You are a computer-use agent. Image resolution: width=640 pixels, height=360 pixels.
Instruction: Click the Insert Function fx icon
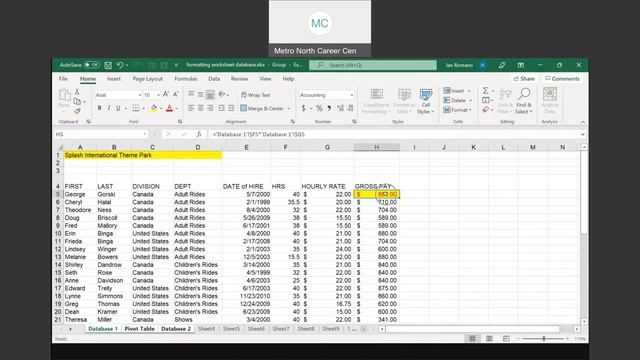(x=199, y=134)
